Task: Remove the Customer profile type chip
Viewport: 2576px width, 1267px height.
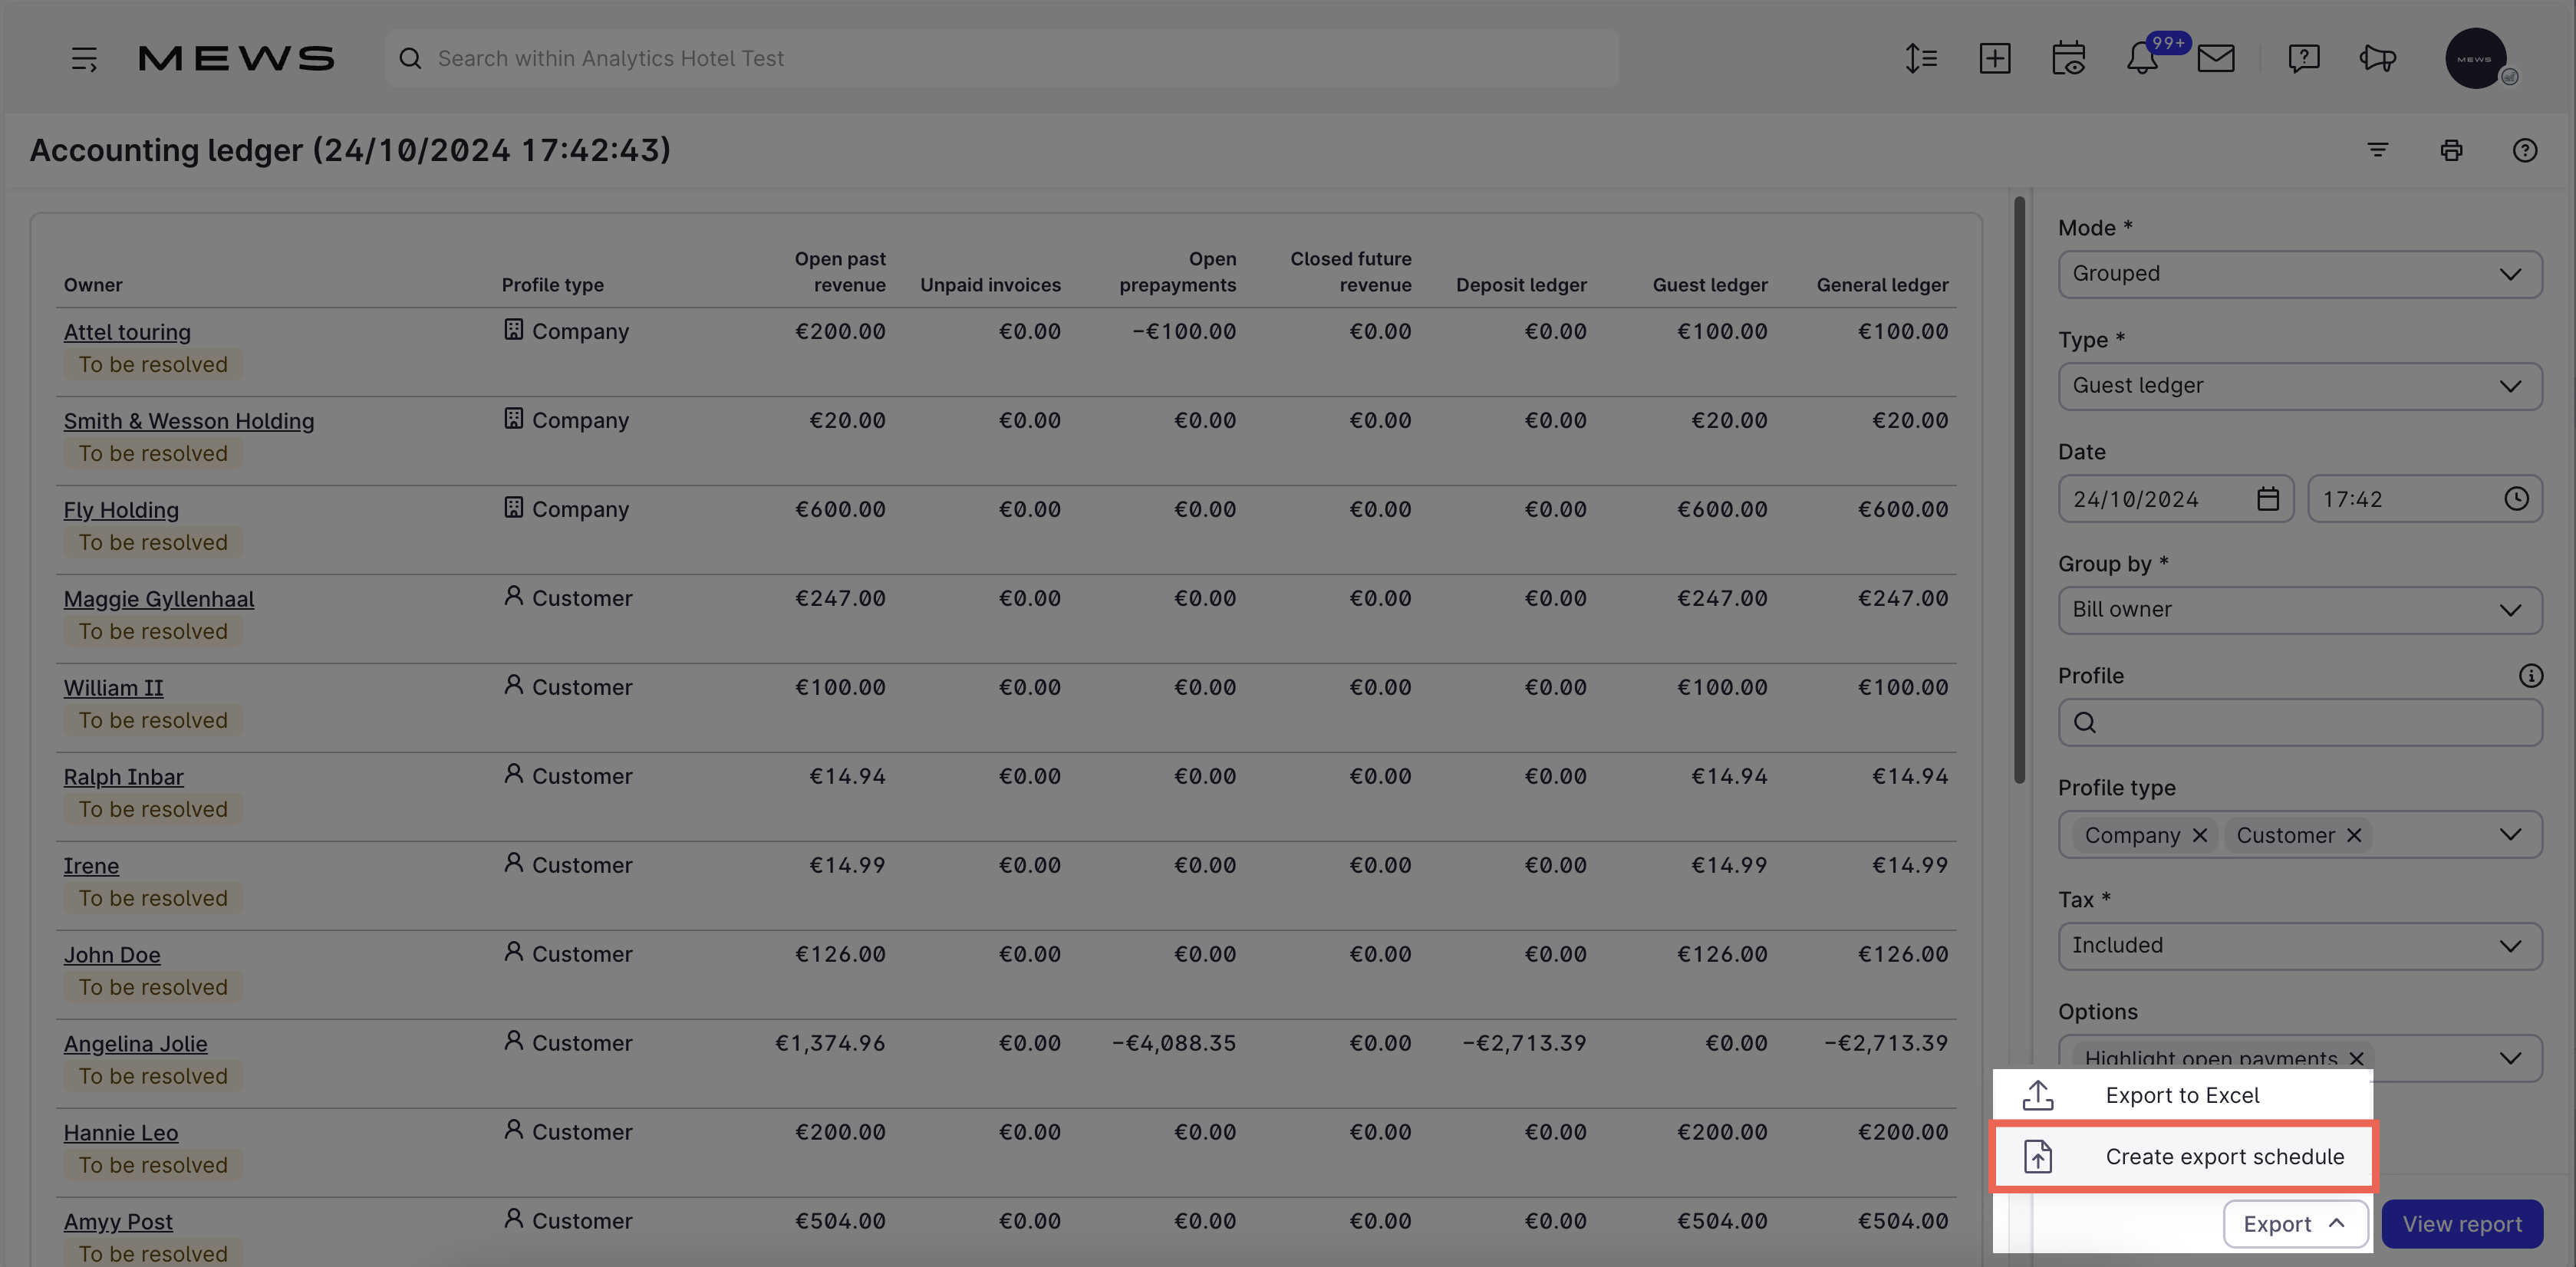Action: click(x=2355, y=835)
